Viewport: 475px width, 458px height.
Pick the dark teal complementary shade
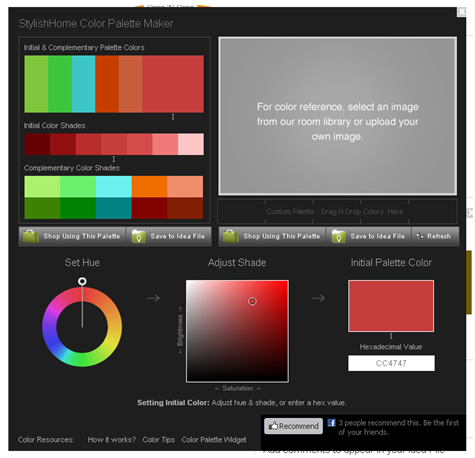114,208
